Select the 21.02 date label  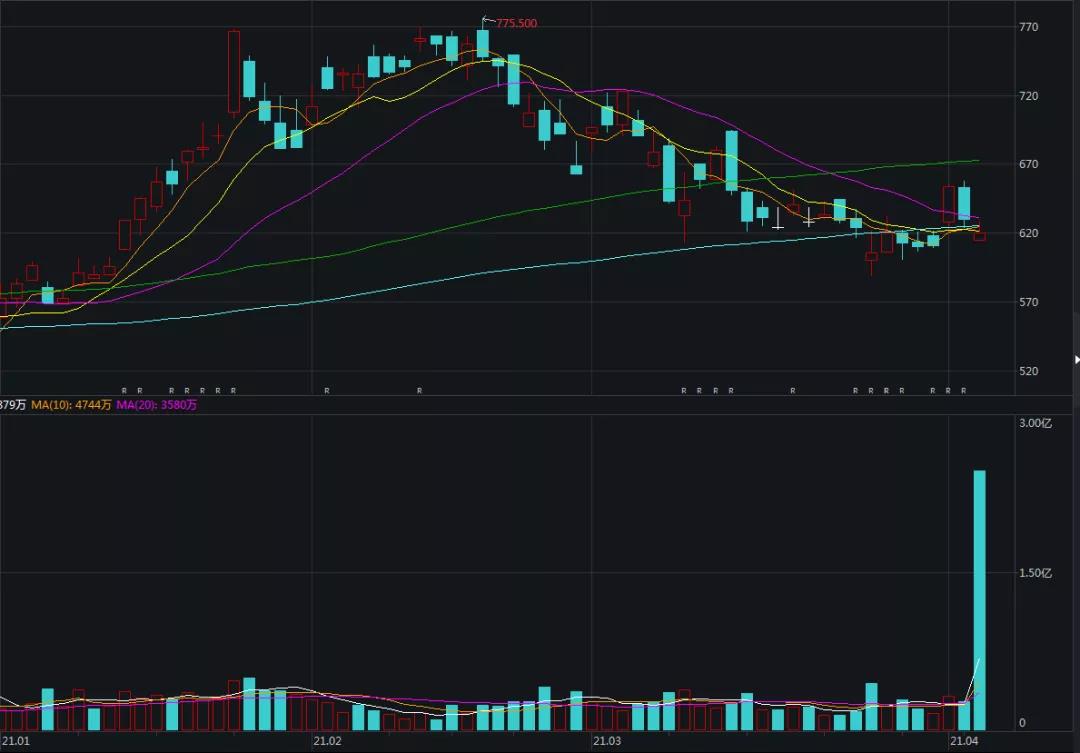pyautogui.click(x=327, y=741)
